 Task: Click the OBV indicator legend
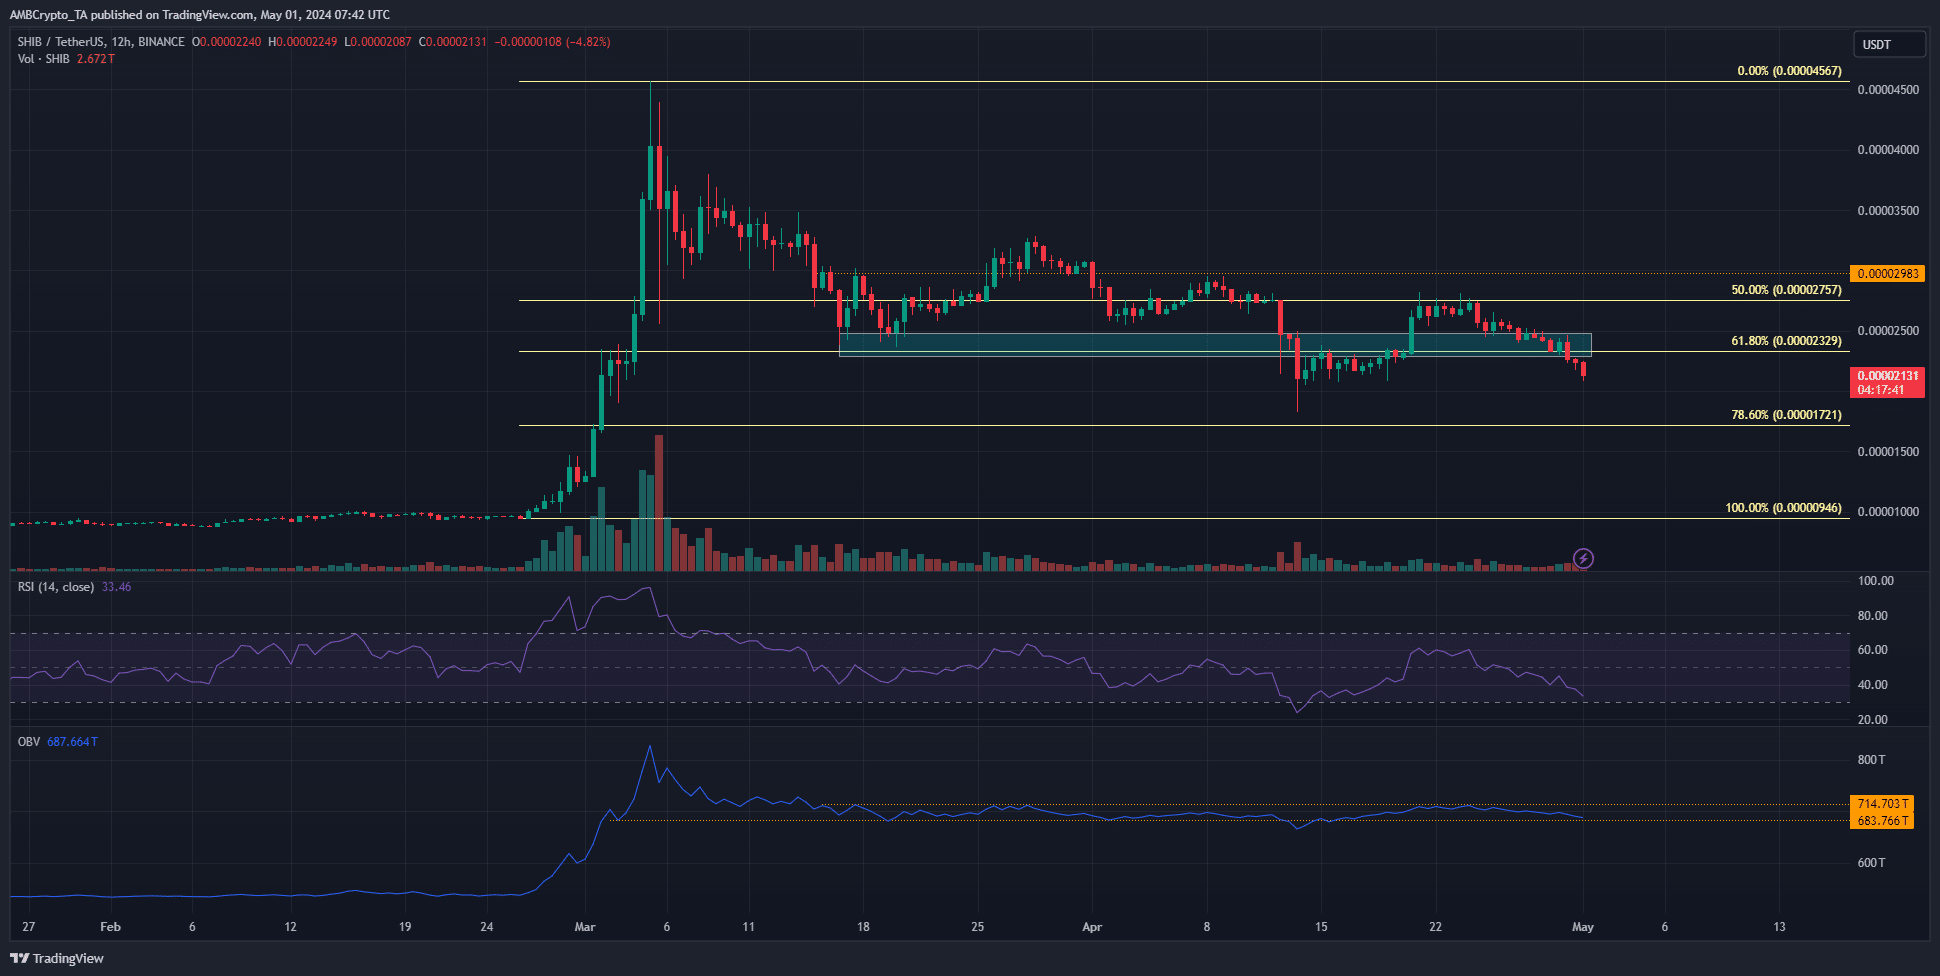[x=29, y=742]
